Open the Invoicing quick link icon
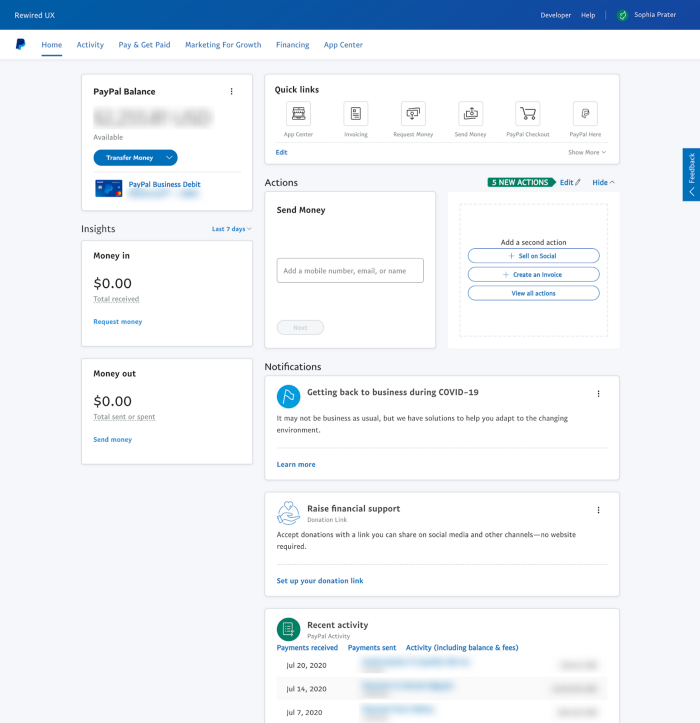This screenshot has height=723, width=700. point(355,113)
